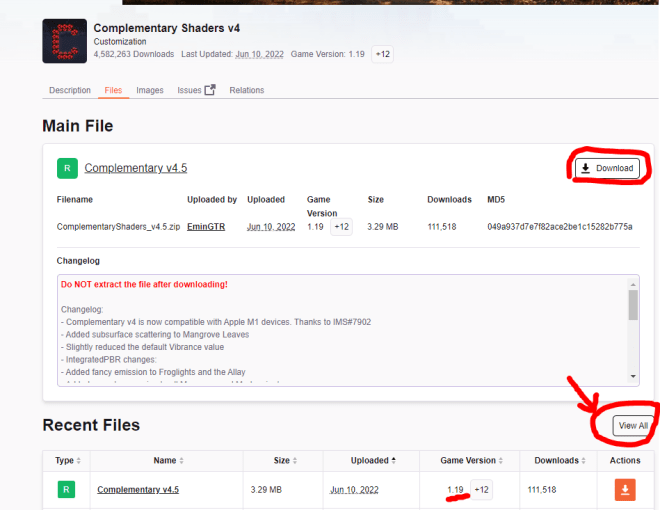Click the changelog scrollbar up arrow
Image resolution: width=660 pixels, height=510 pixels.
(633, 285)
